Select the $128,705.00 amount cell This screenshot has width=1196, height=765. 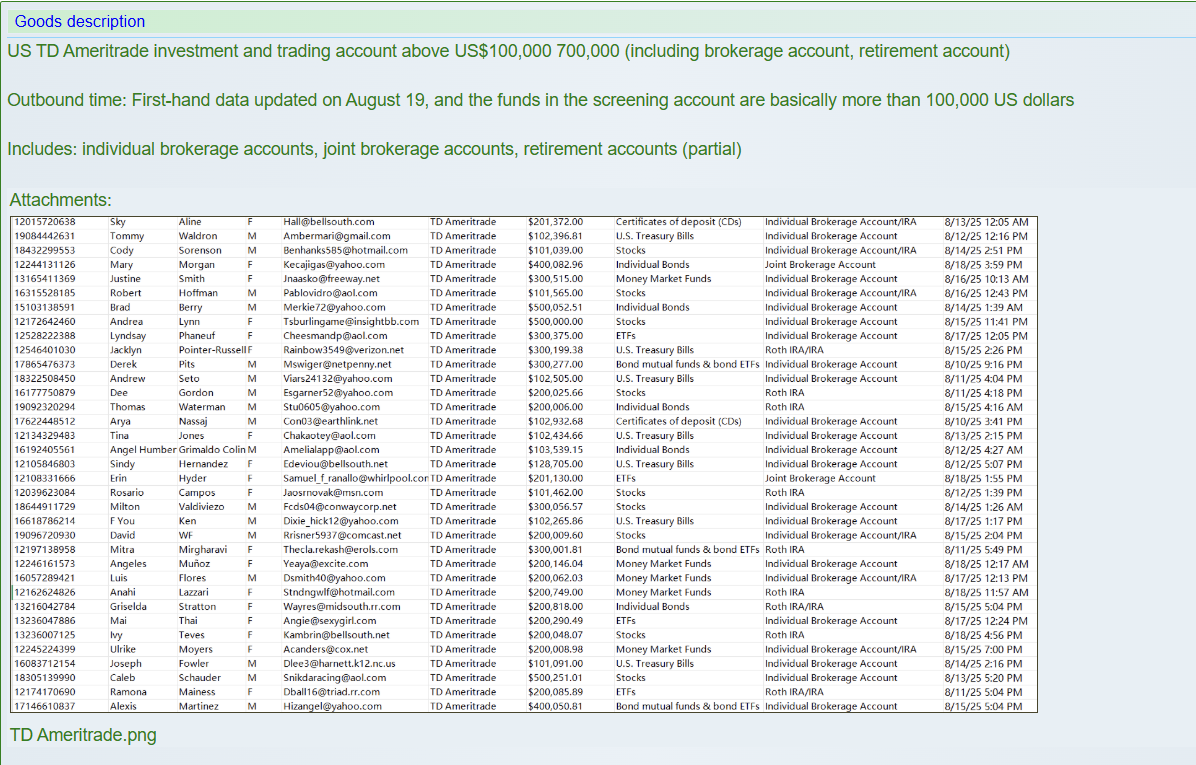pyautogui.click(x=555, y=464)
